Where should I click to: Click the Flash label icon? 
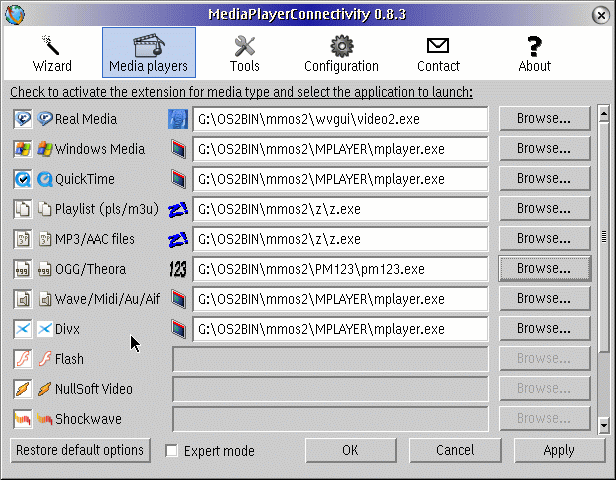[x=45, y=359]
